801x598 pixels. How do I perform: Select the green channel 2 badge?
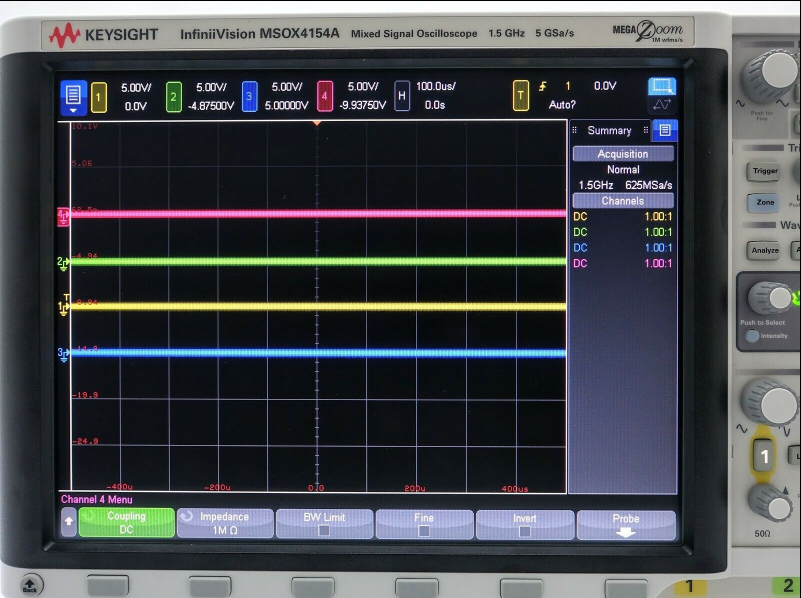pyautogui.click(x=173, y=97)
